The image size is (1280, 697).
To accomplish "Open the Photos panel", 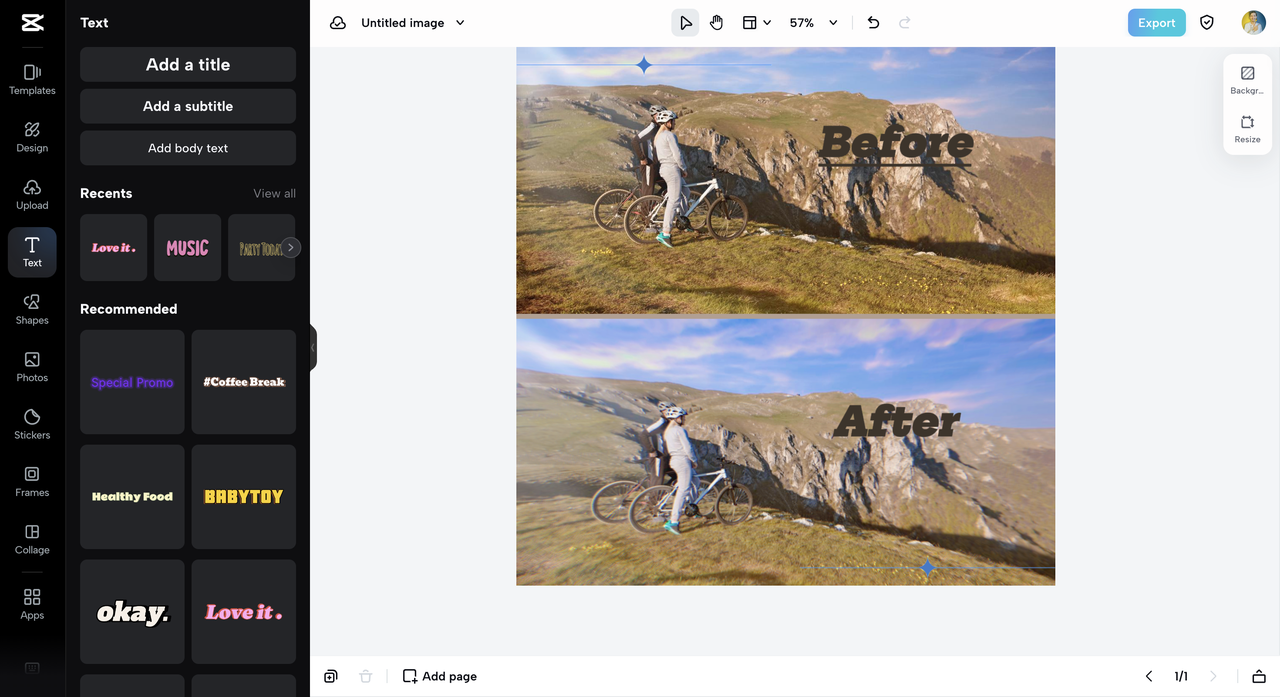I will coord(32,367).
